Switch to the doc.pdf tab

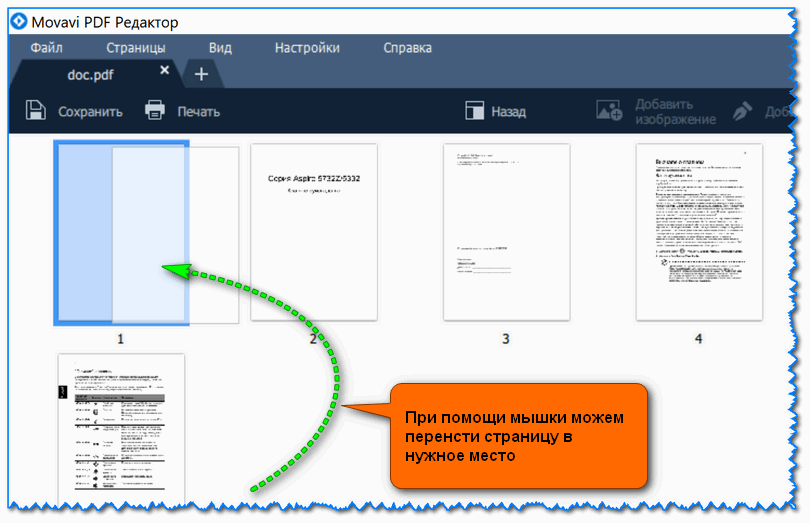tap(92, 74)
